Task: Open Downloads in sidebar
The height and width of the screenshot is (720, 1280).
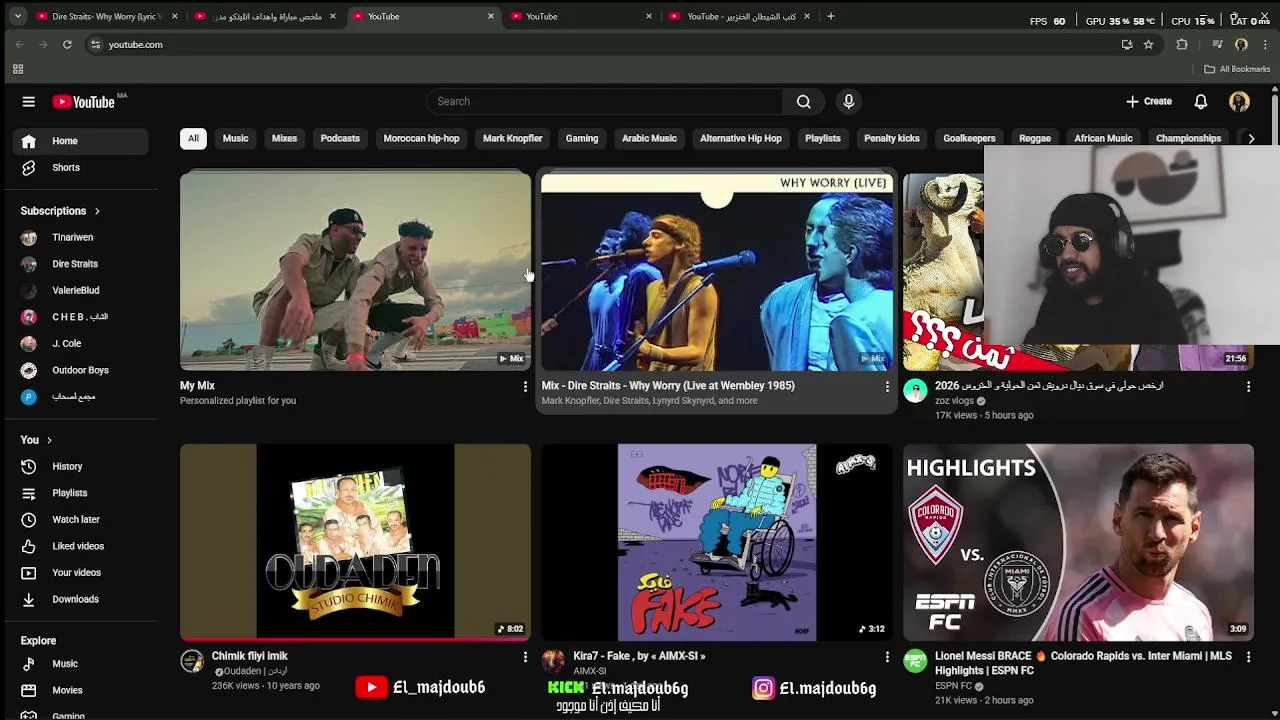Action: point(80,599)
